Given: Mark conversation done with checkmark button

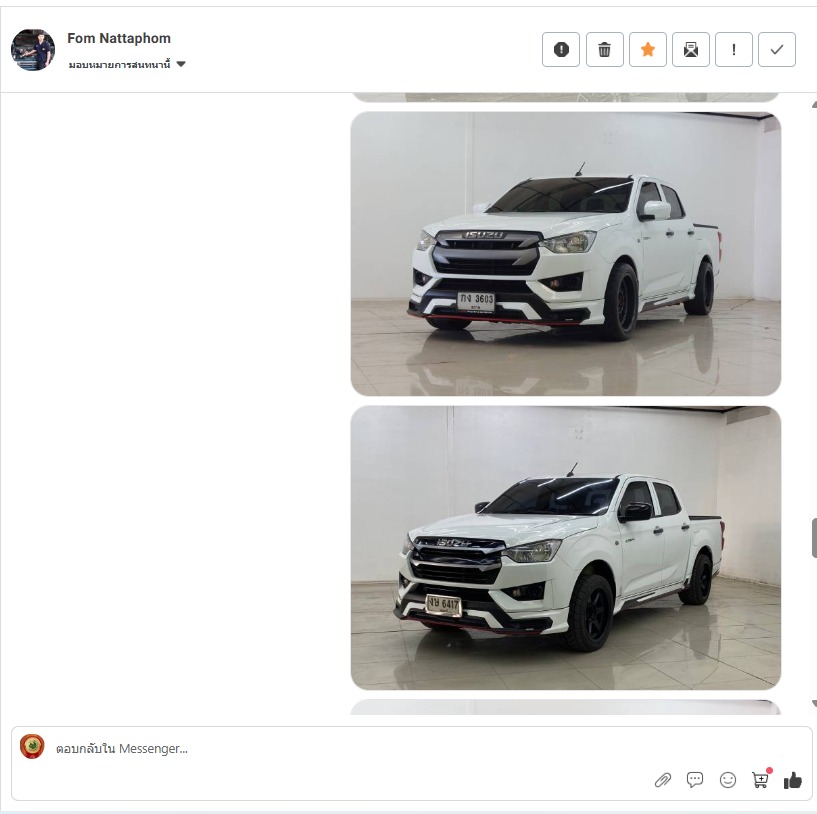Looking at the screenshot, I should tap(777, 50).
